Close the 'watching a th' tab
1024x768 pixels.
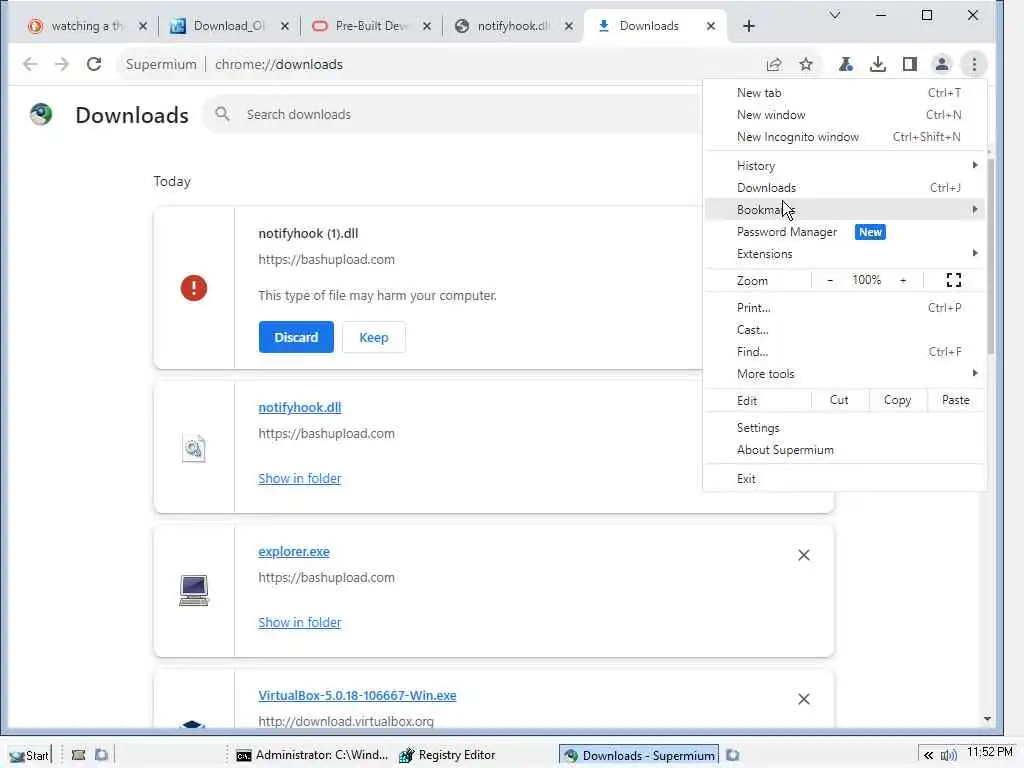pos(143,26)
